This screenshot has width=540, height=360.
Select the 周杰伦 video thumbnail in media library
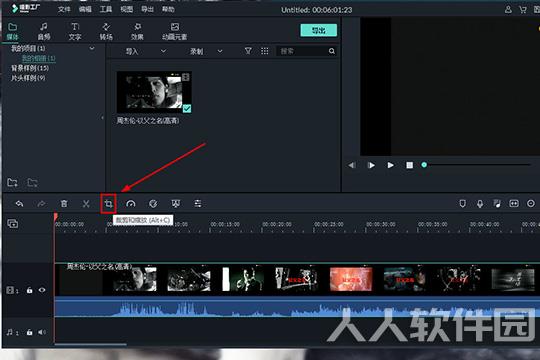click(154, 92)
